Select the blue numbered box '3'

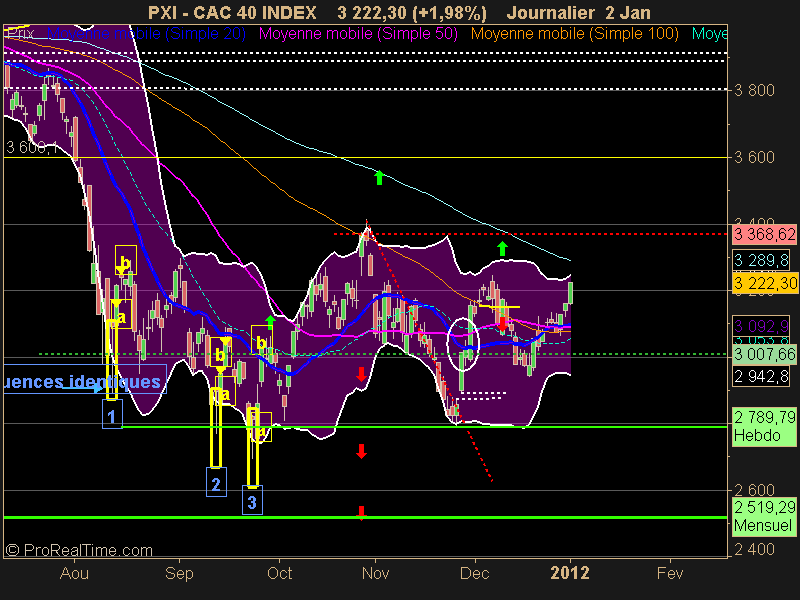(x=252, y=501)
